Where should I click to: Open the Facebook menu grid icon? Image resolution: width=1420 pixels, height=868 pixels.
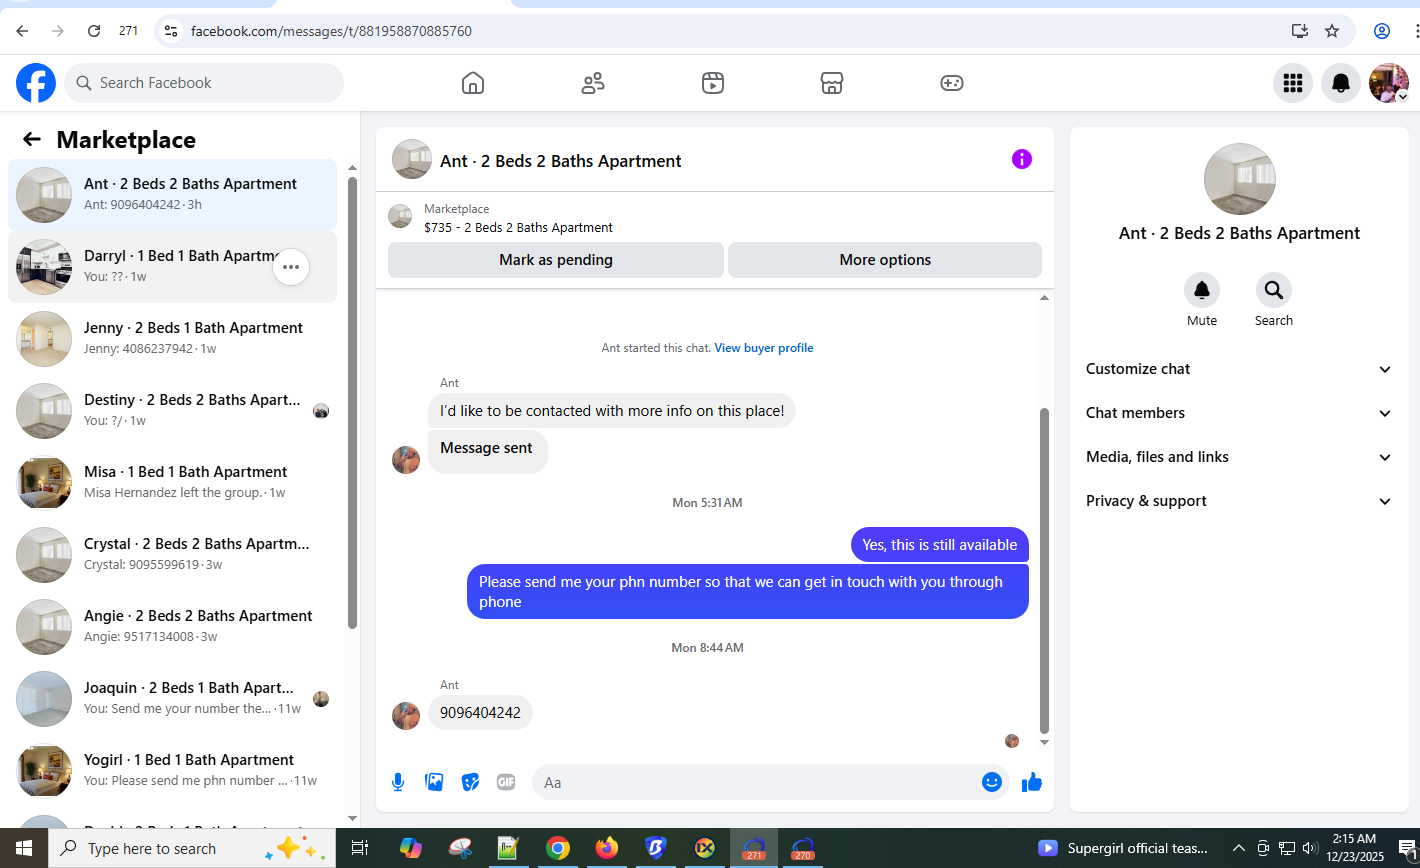pyautogui.click(x=1293, y=83)
